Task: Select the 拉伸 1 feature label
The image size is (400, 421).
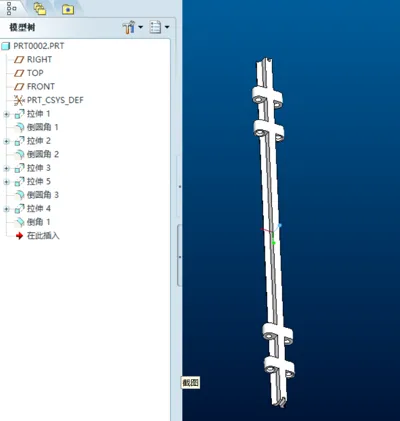Action: (39, 114)
